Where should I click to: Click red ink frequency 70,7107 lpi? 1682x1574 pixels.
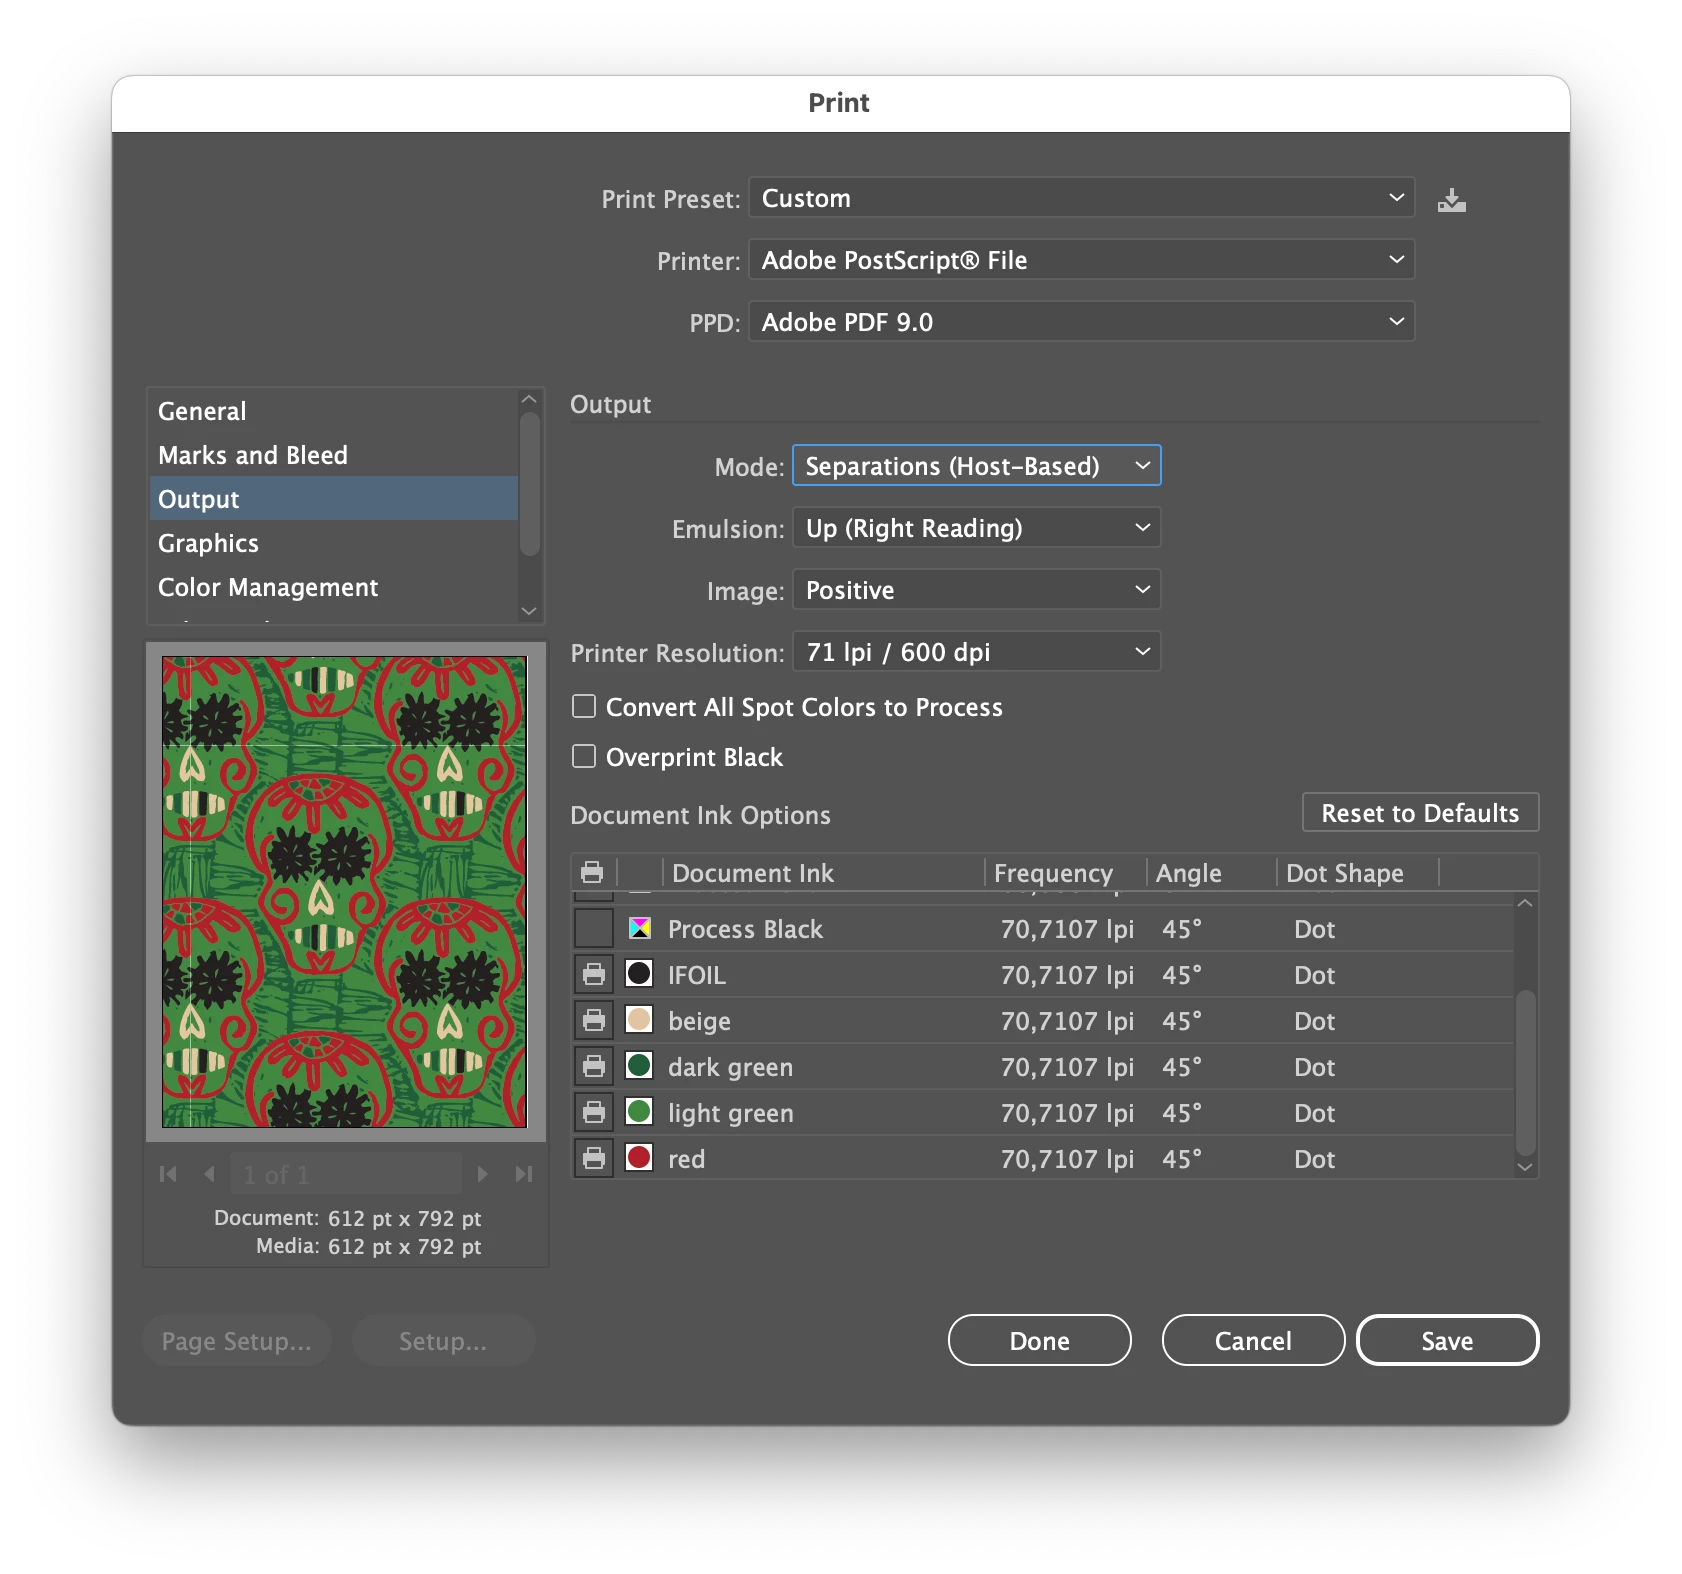[x=1067, y=1159]
